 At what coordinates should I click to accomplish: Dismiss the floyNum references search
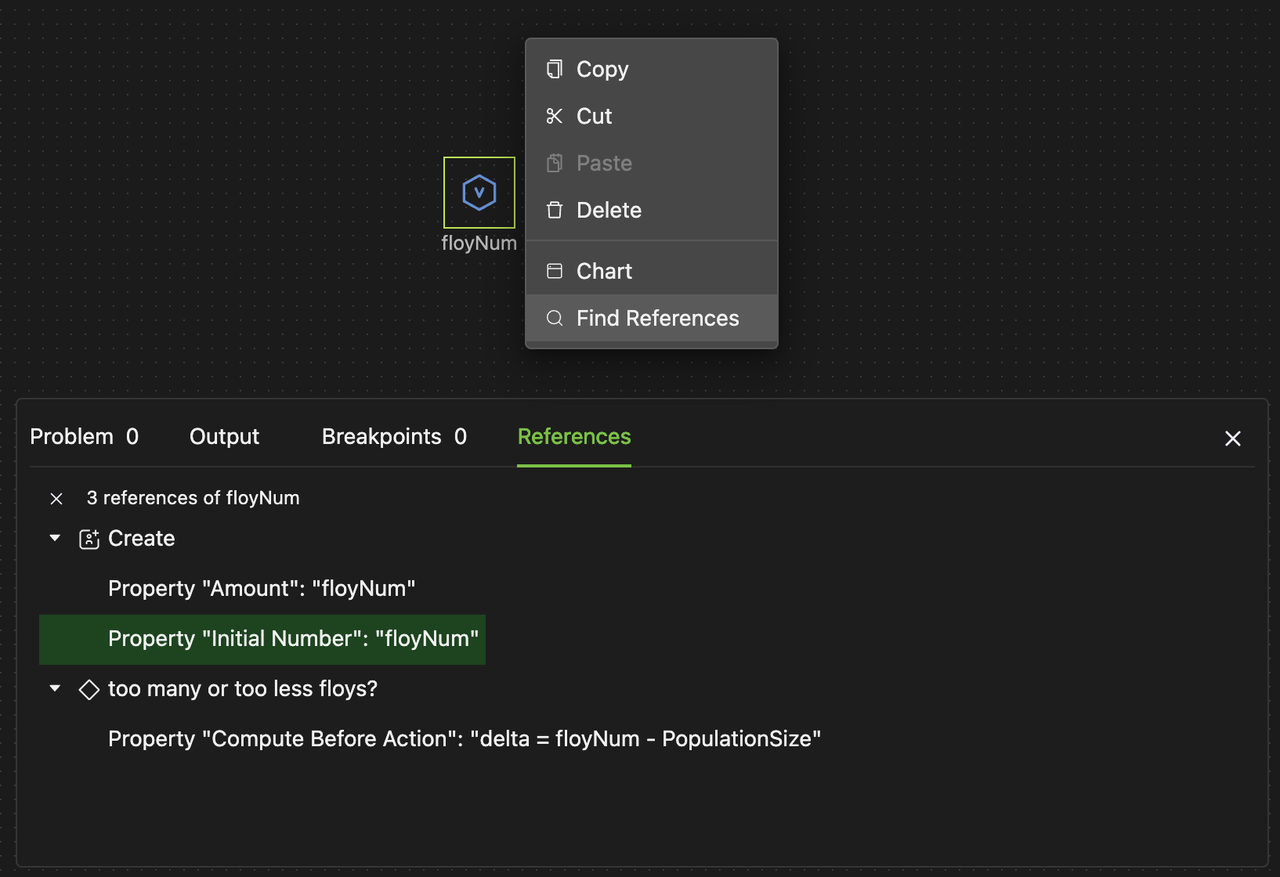tap(56, 498)
